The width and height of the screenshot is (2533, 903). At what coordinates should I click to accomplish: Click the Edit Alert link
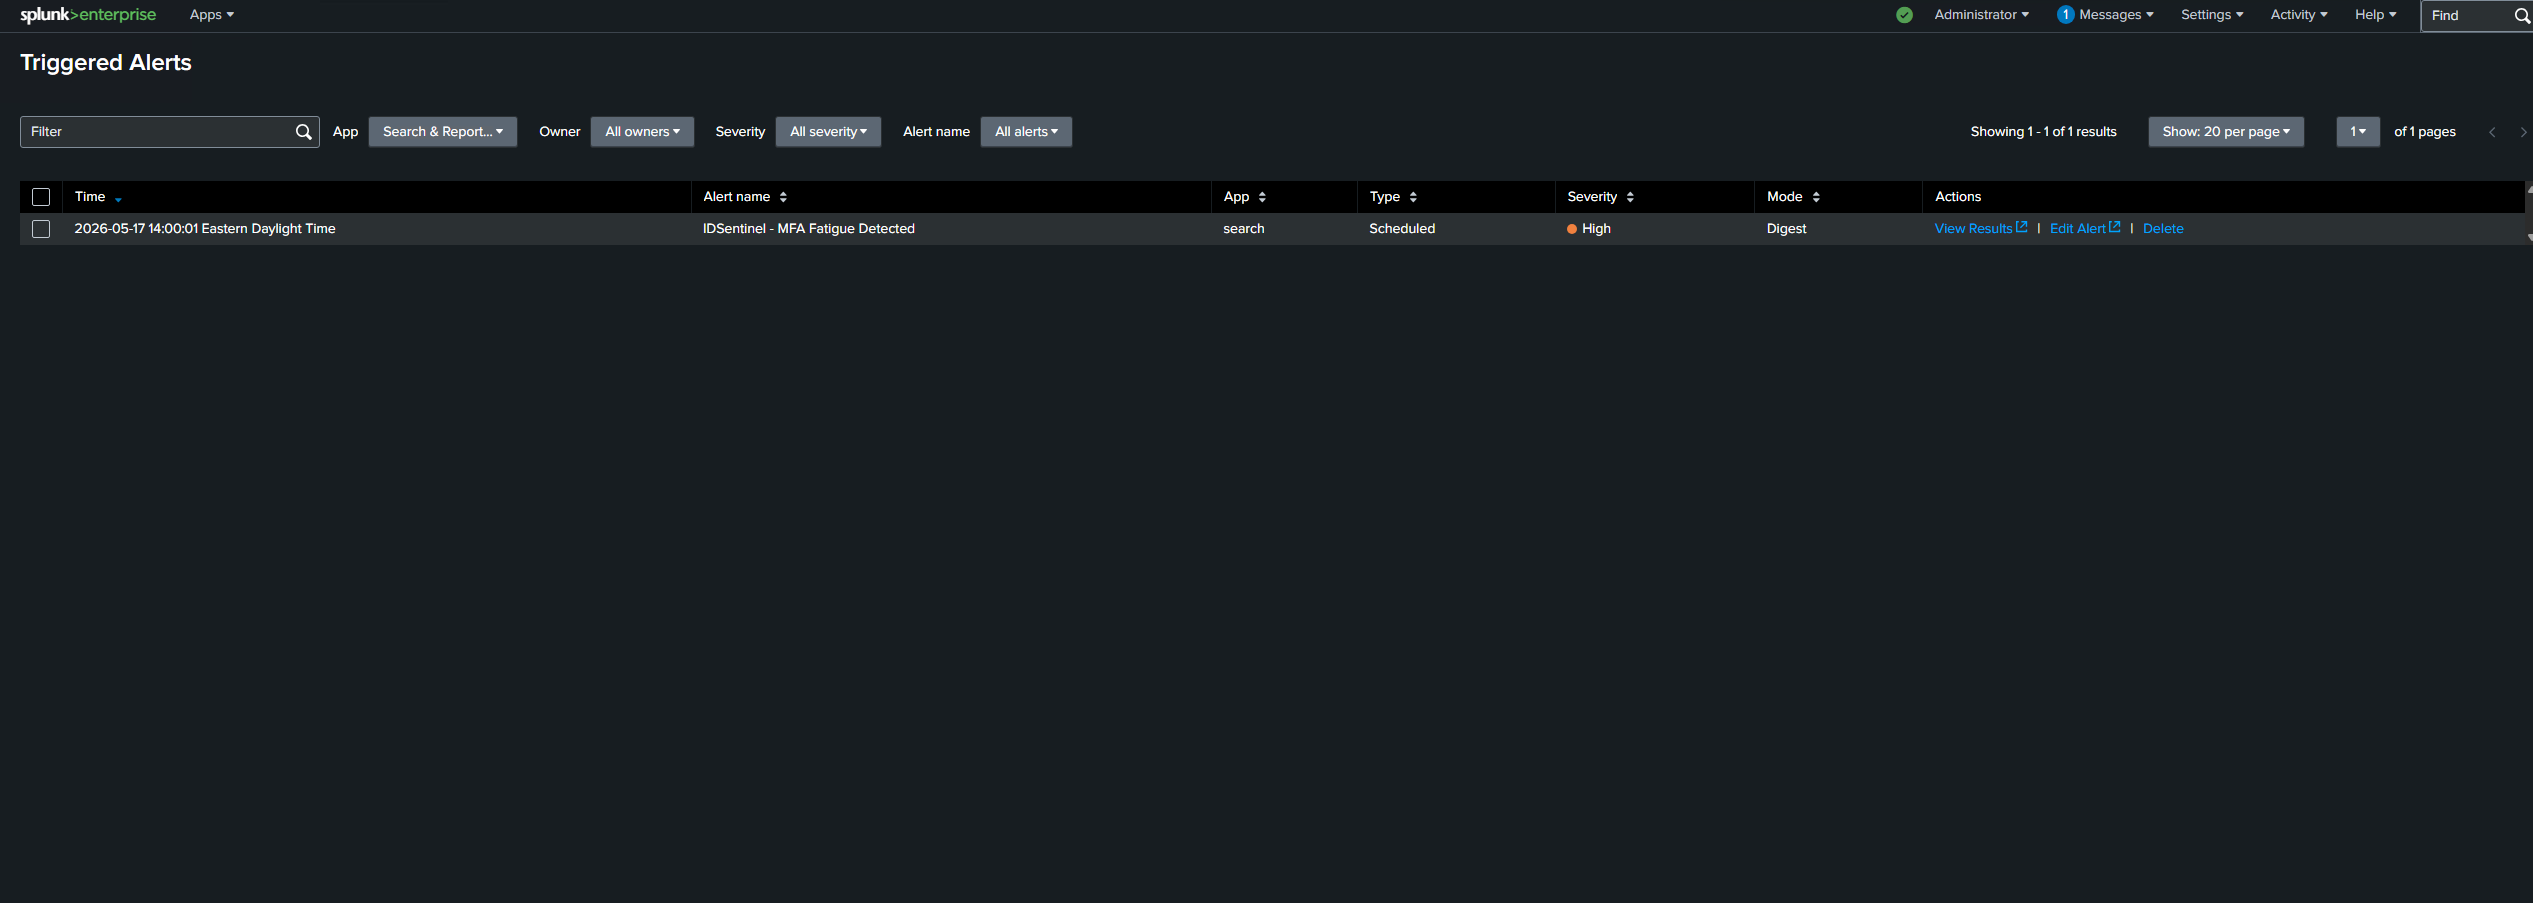click(x=2085, y=229)
